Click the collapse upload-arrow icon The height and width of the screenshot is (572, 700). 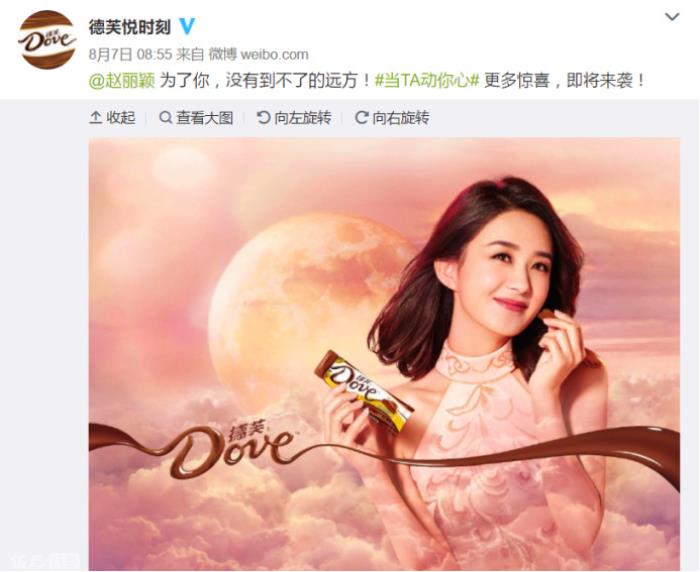(96, 118)
